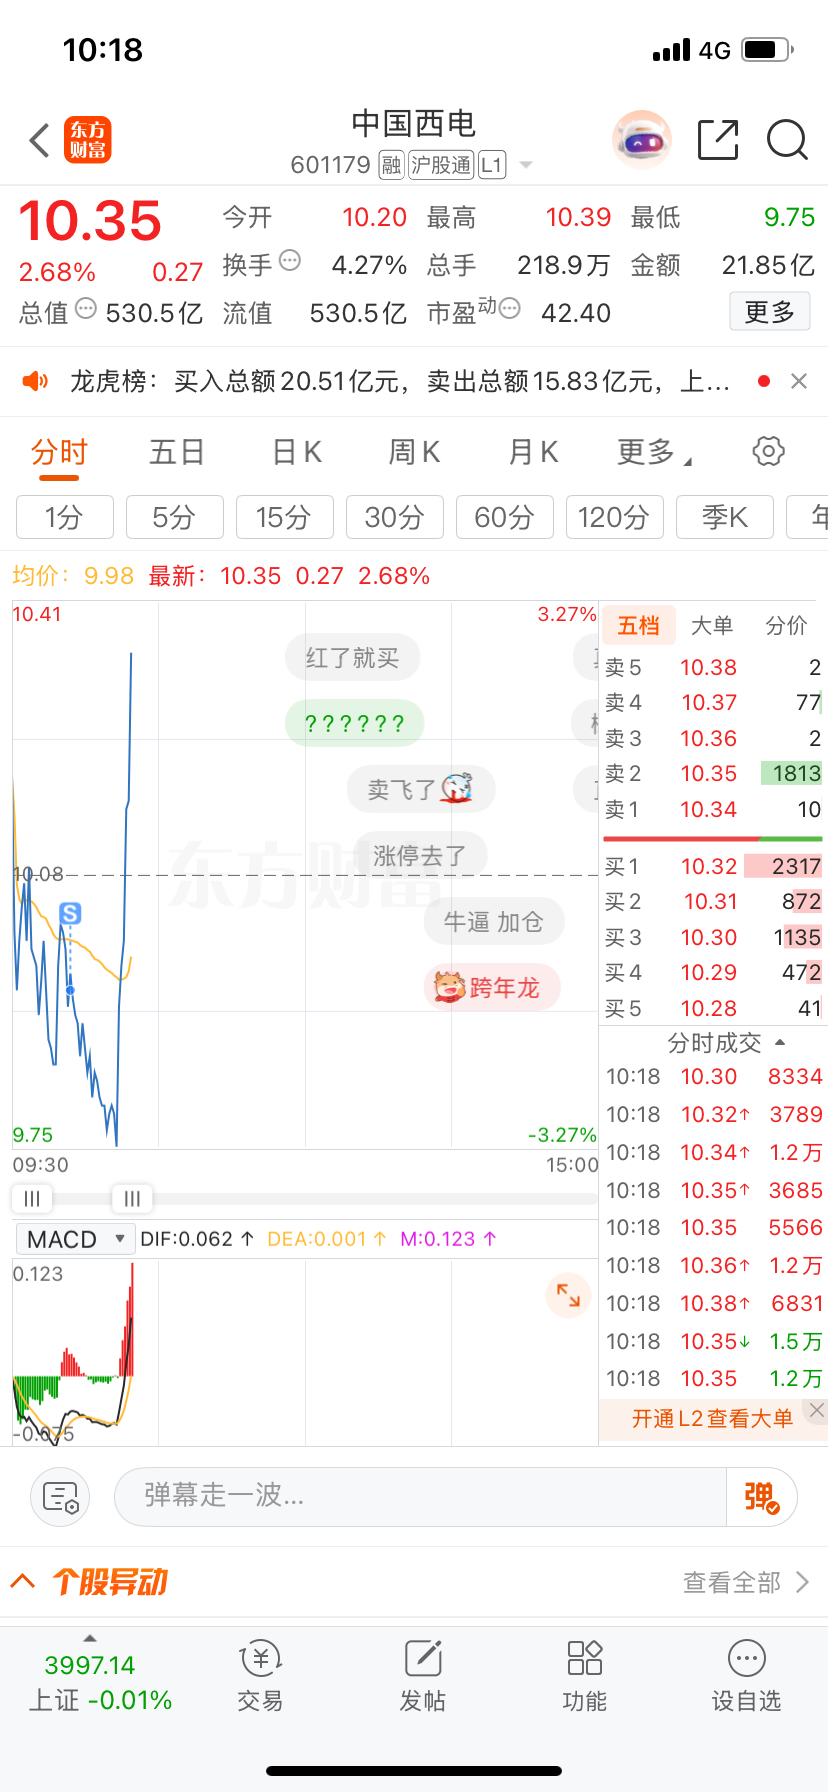Viewport: 828px width, 1792px height.
Task: Grab the left time range slider handle
Action: (x=32, y=1198)
